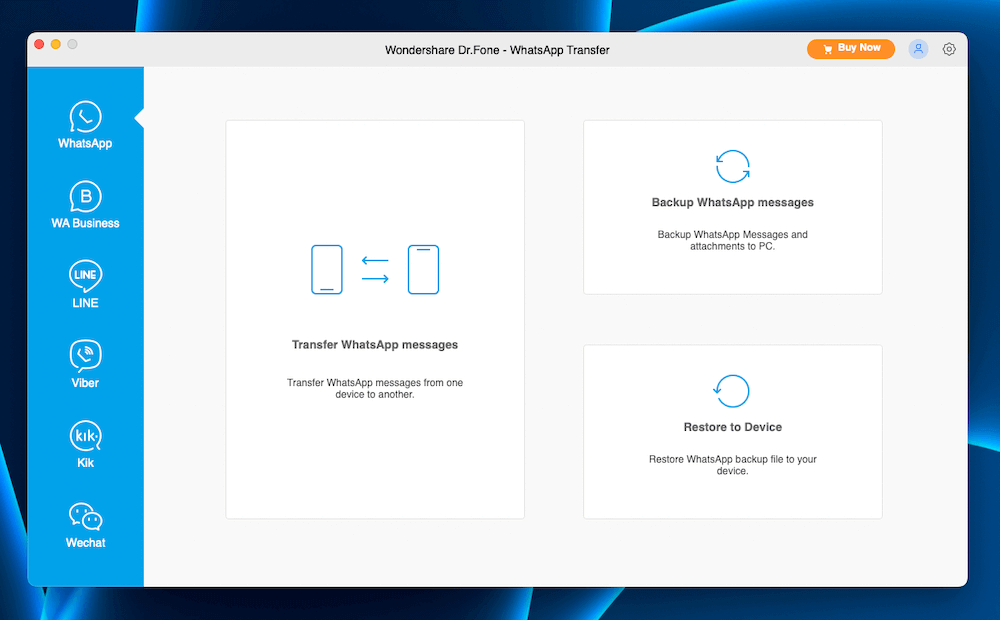Viewport: 1000px width, 620px height.
Task: Open the Wechat sidebar icon
Action: pyautogui.click(x=85, y=516)
